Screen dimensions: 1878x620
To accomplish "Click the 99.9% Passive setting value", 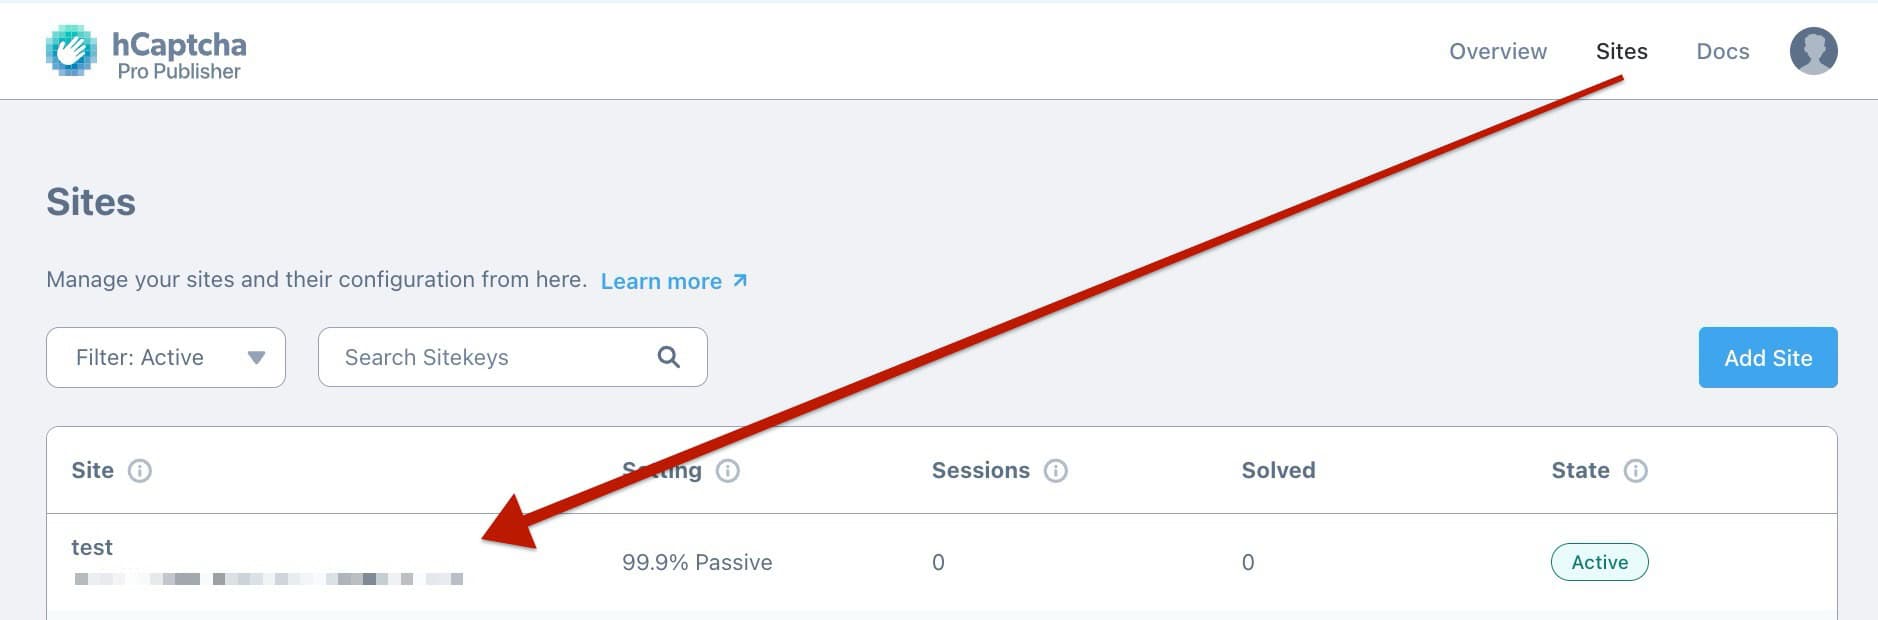I will 697,562.
